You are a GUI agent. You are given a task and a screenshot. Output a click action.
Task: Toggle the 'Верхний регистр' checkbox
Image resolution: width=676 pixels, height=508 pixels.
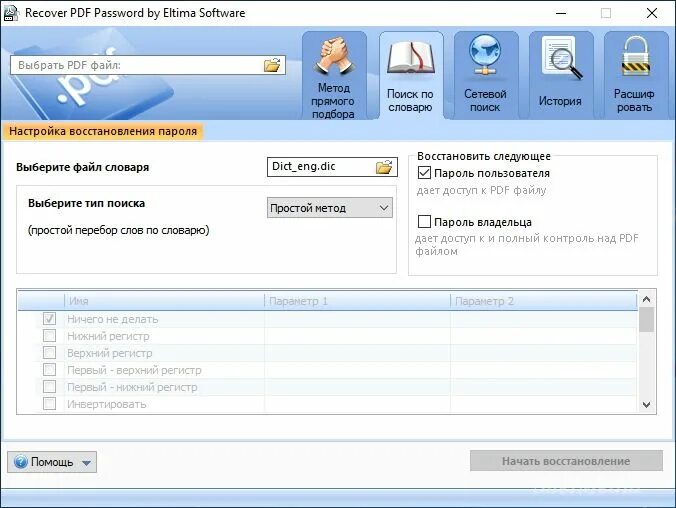[x=50, y=353]
